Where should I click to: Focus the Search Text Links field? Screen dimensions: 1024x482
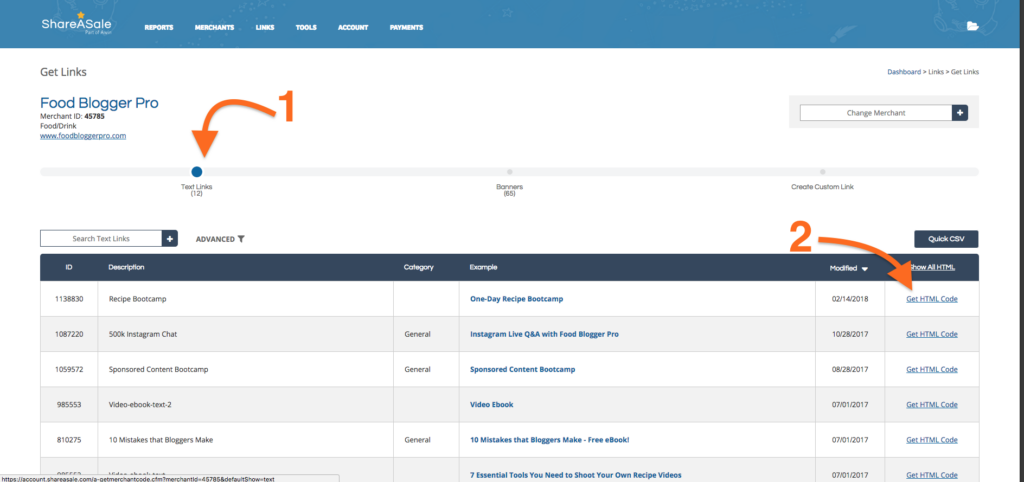pyautogui.click(x=101, y=238)
